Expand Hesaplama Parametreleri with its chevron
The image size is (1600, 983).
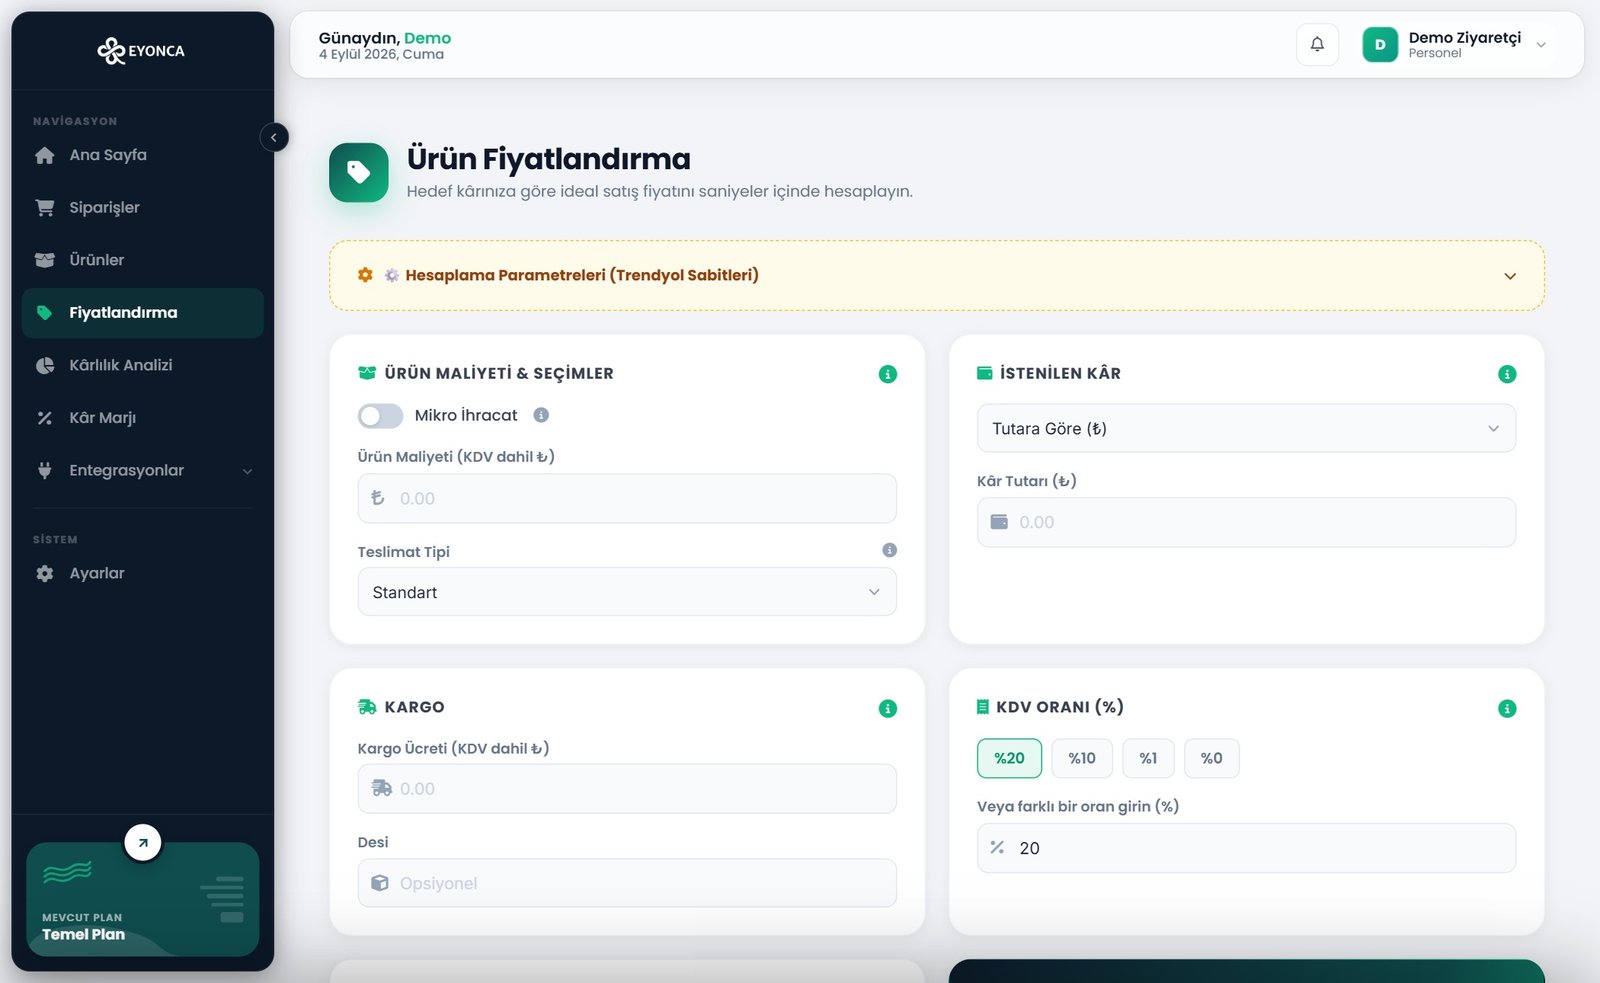1510,276
